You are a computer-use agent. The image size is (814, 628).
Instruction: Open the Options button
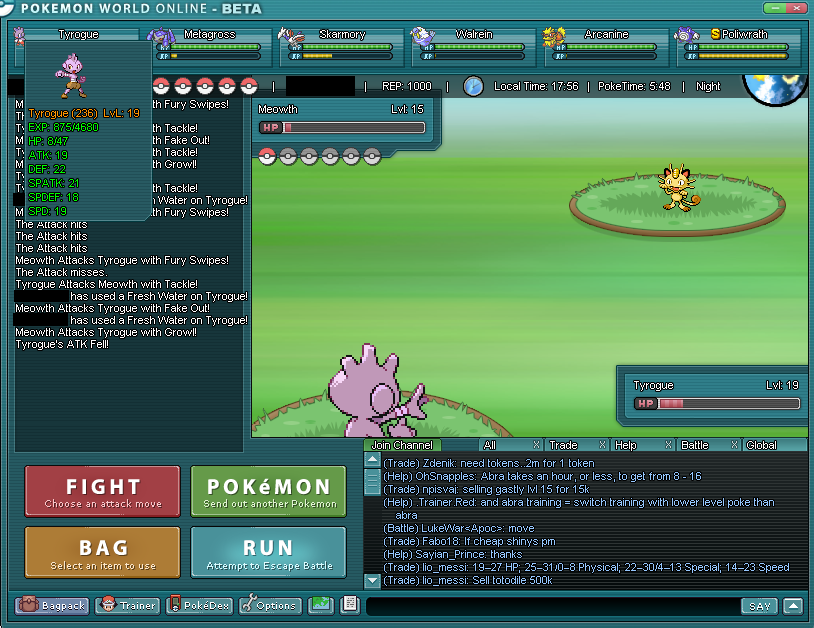click(x=270, y=605)
